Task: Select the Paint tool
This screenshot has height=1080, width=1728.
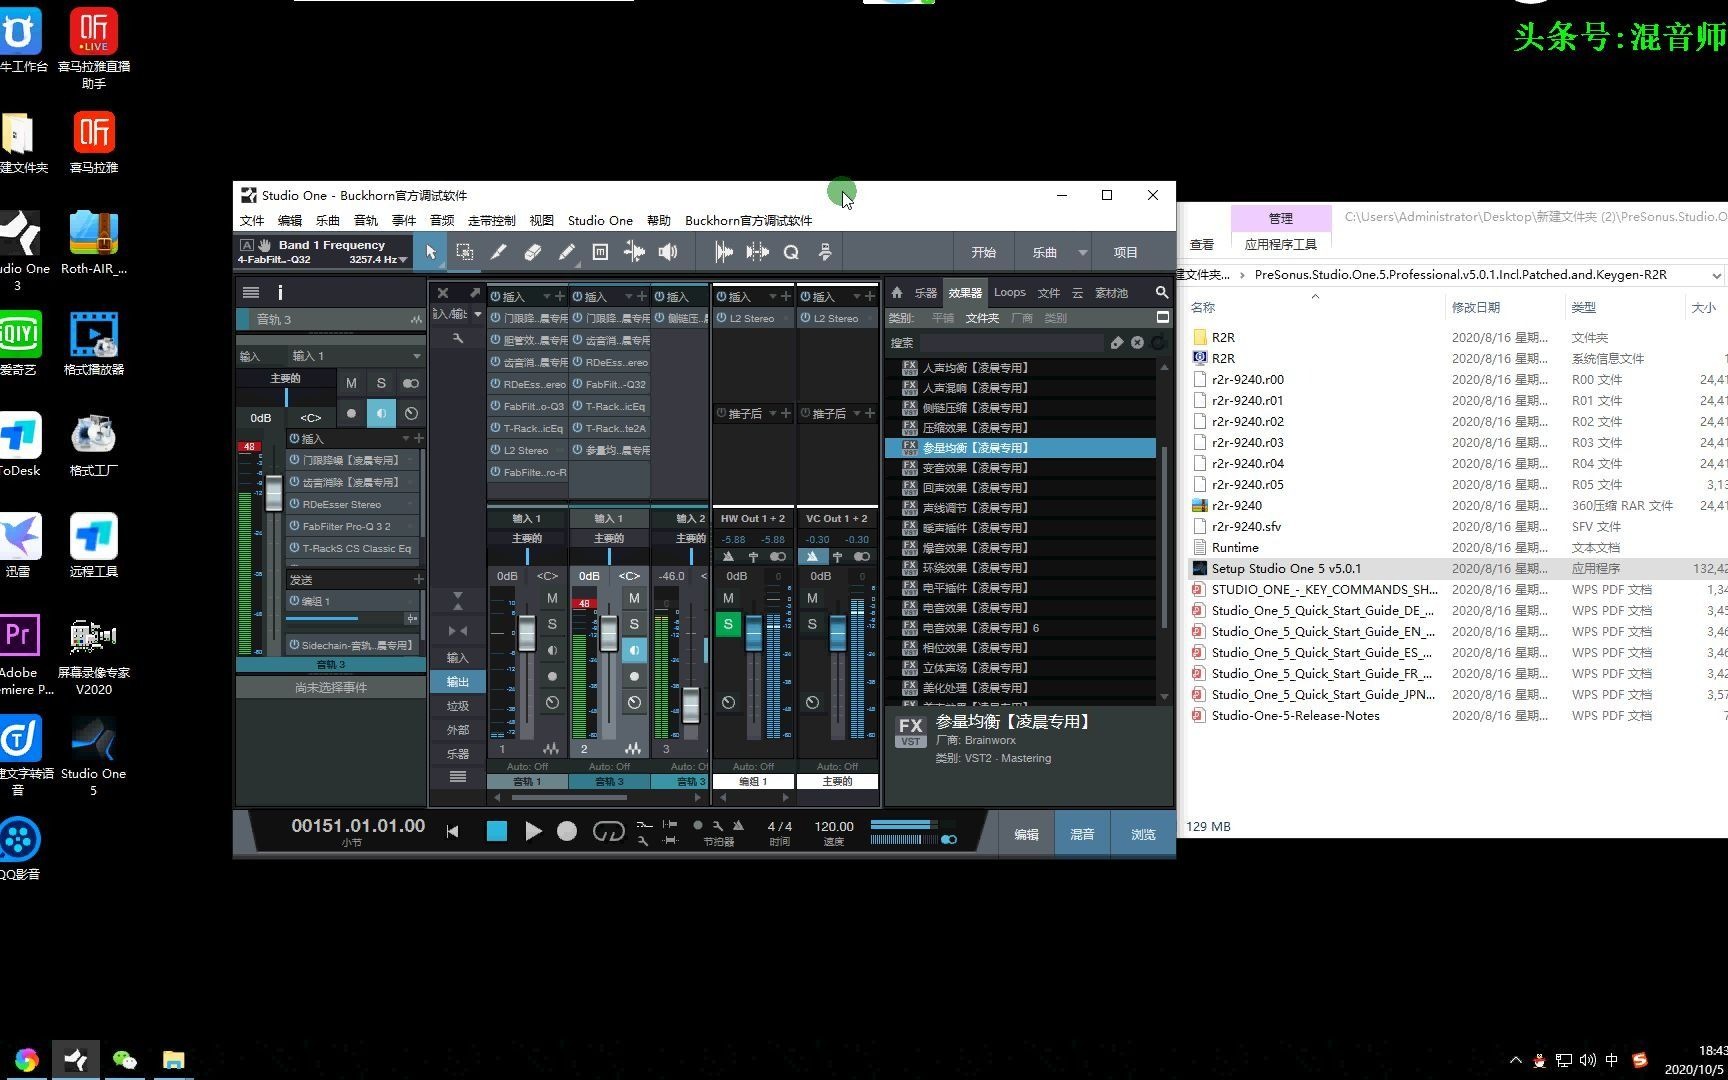Action: point(566,252)
